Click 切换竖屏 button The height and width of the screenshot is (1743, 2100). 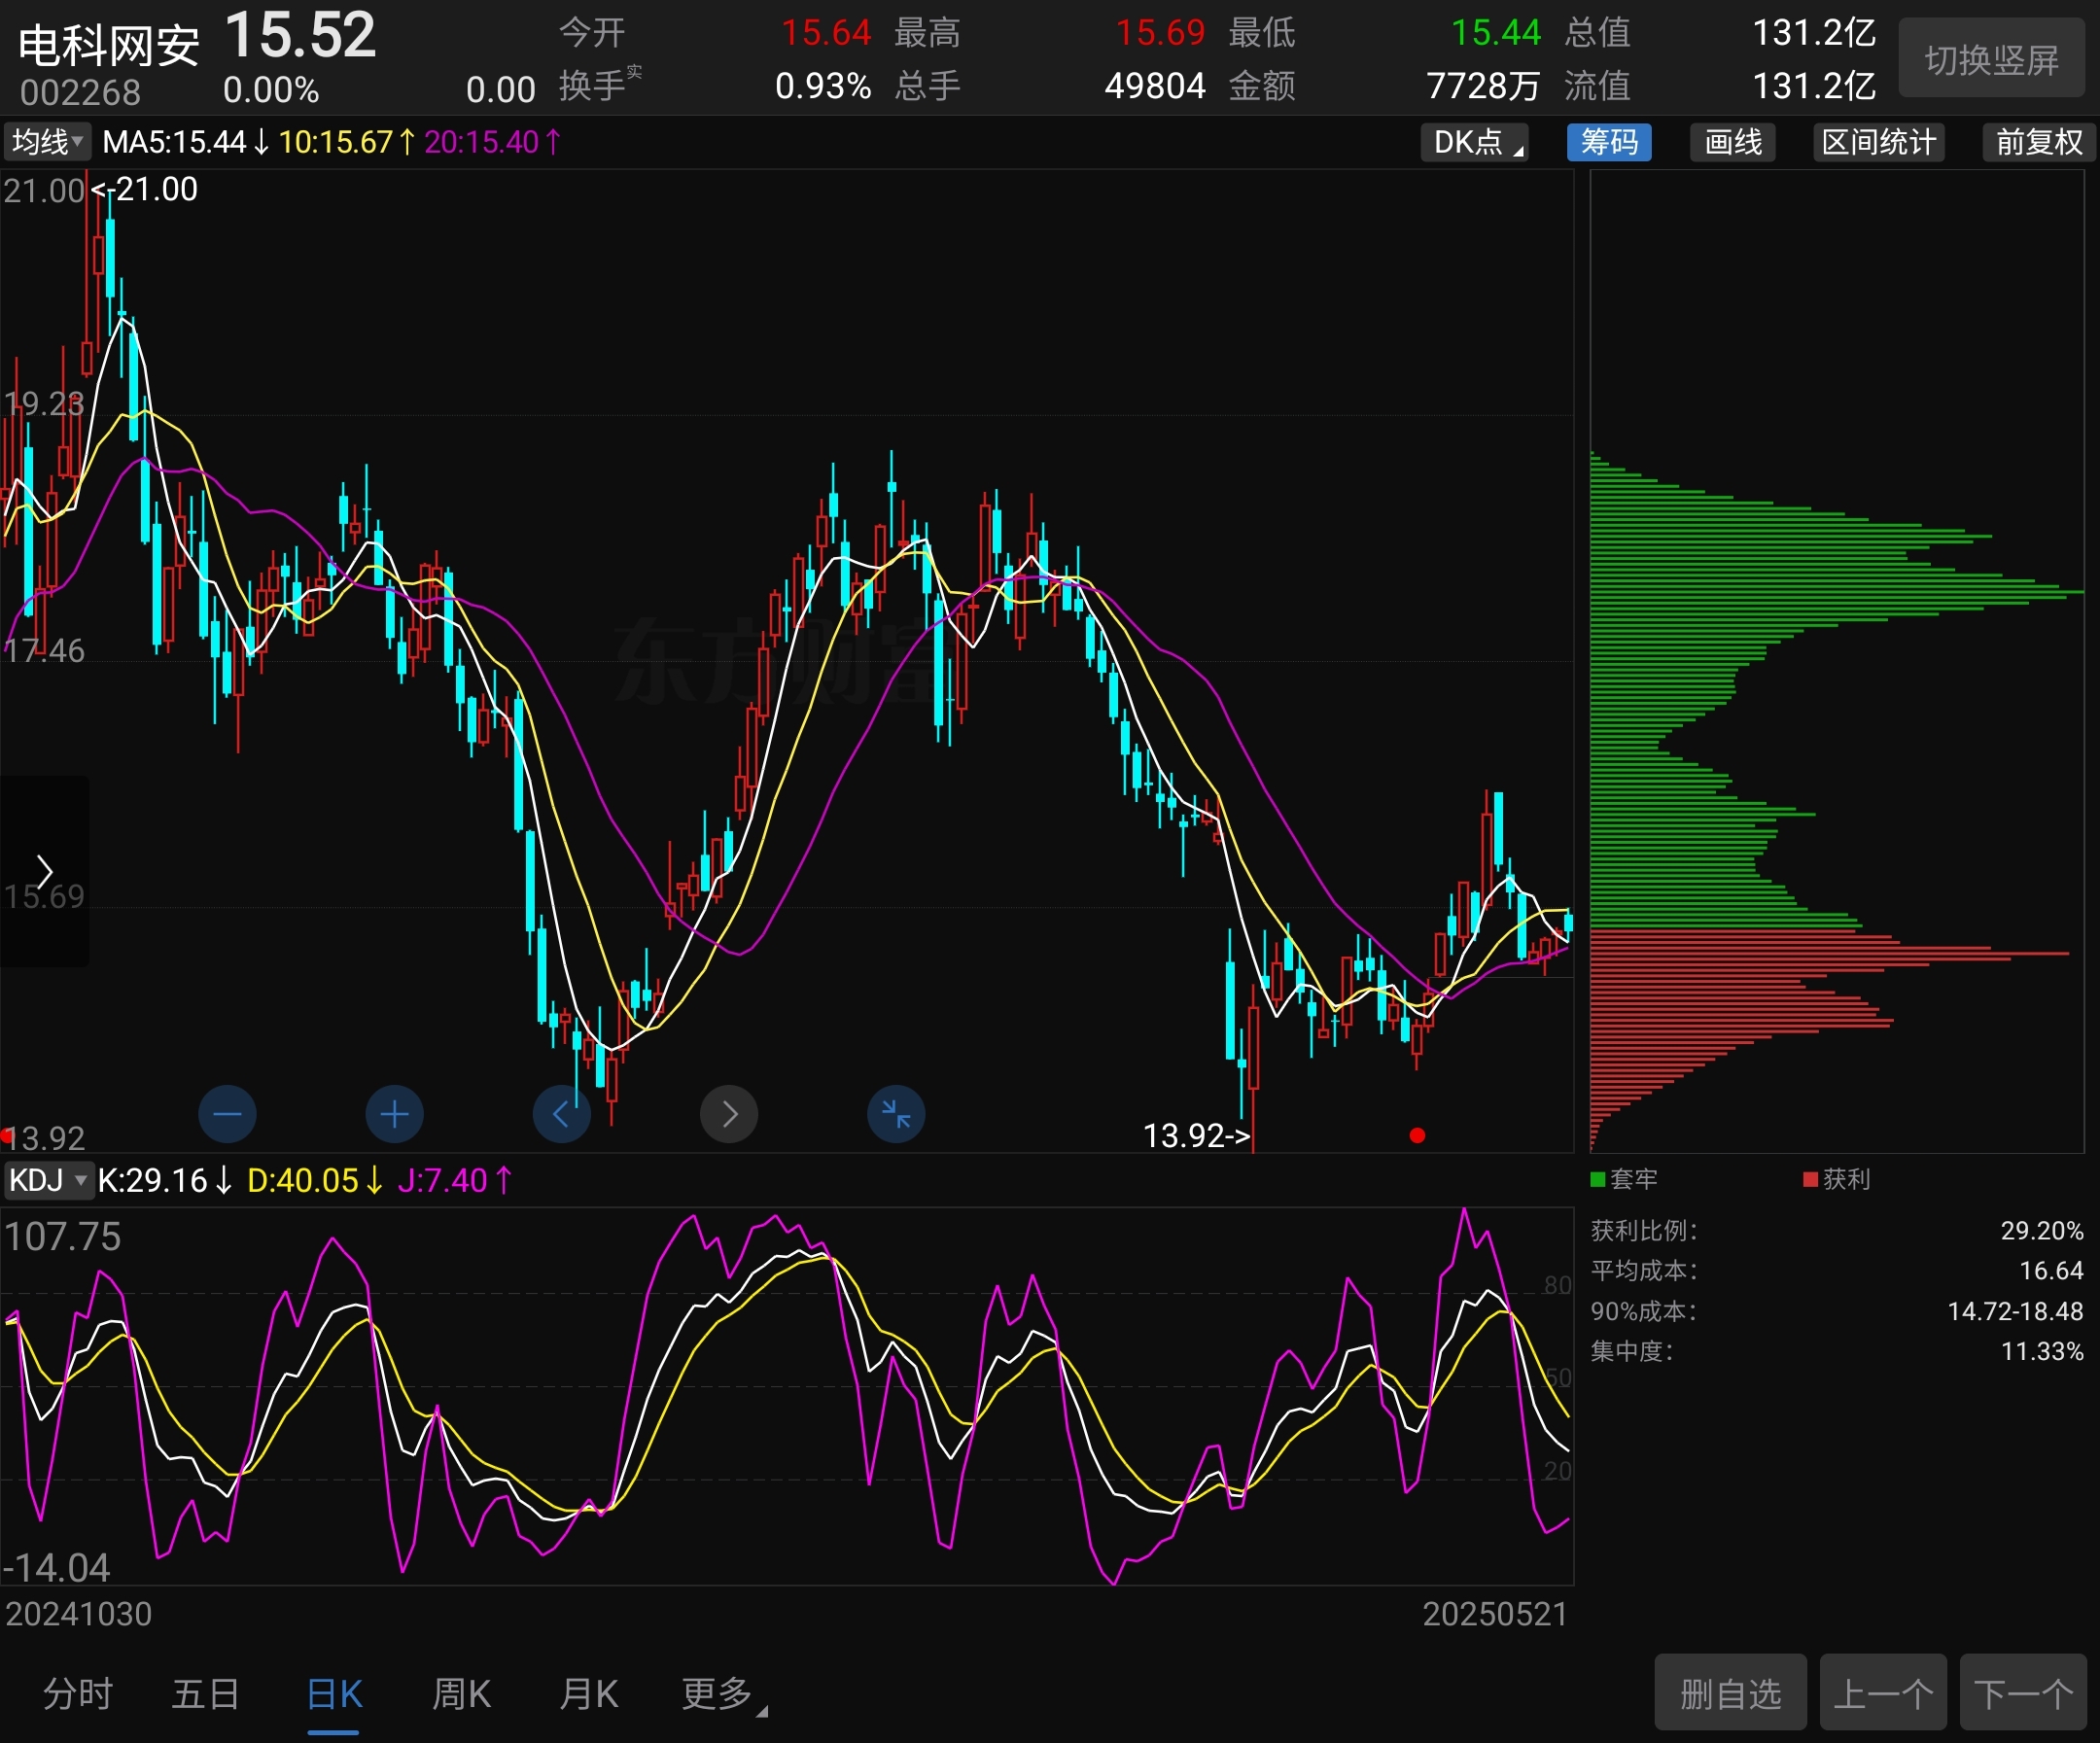[1992, 60]
